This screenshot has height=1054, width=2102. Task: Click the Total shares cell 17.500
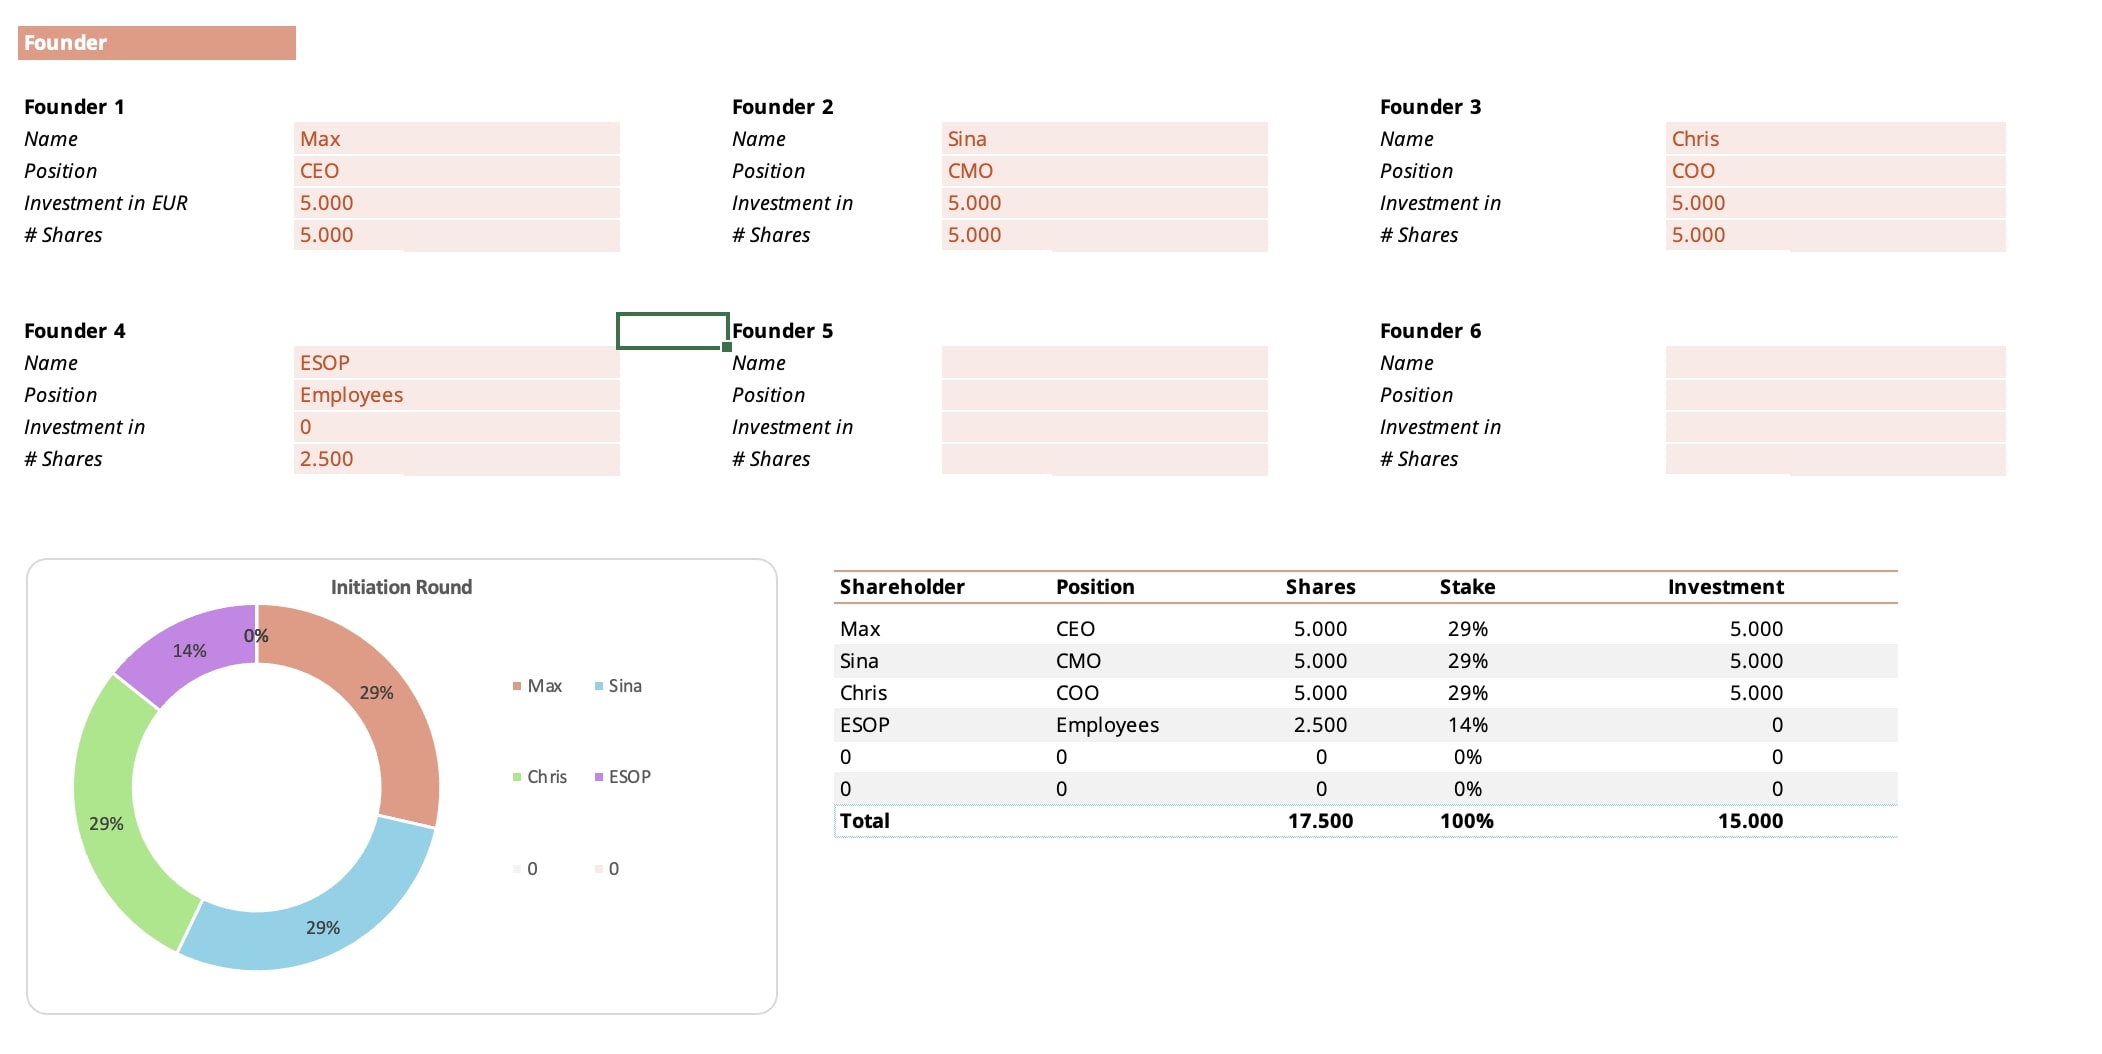(1320, 821)
